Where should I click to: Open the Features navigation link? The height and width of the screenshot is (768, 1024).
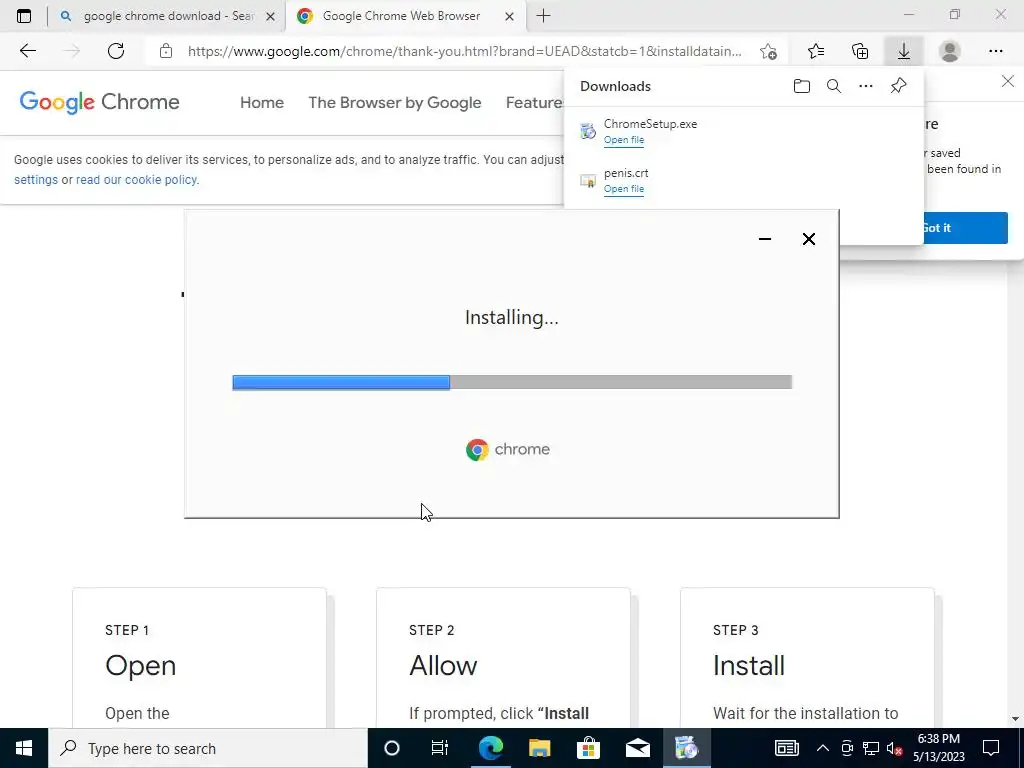[x=535, y=103]
